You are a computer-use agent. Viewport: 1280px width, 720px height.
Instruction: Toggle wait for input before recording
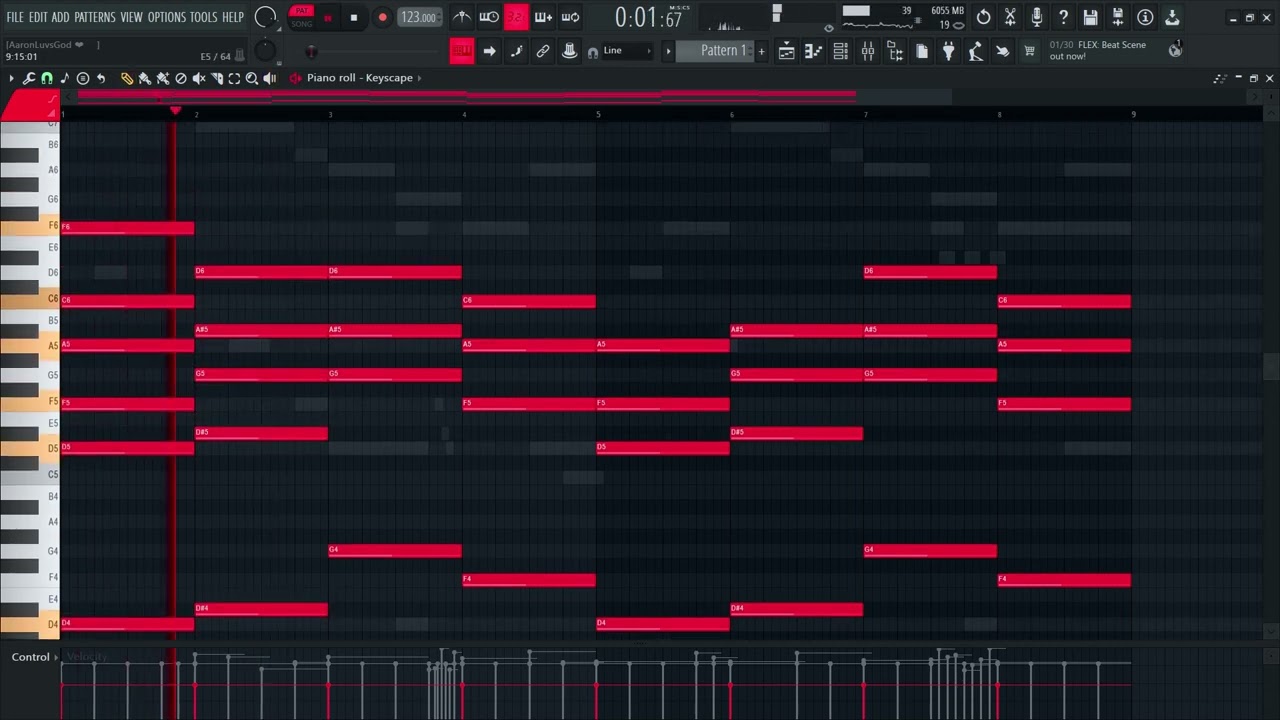(489, 17)
